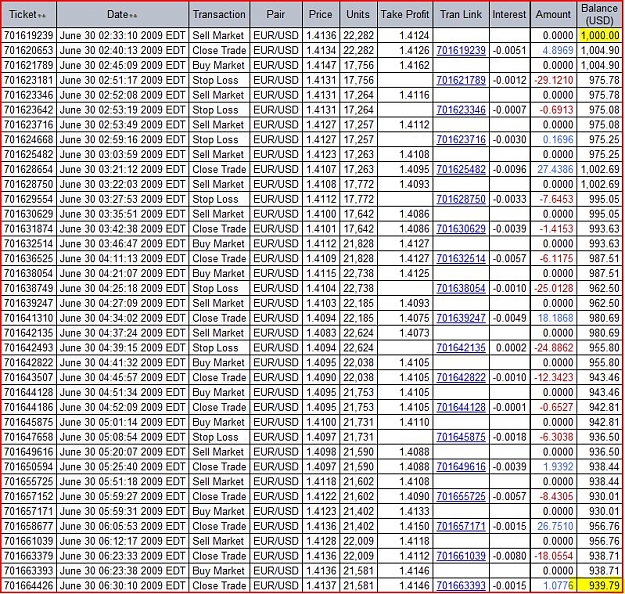Select ticket number 701628654
Viewport: 625px width, 594px height.
point(29,169)
